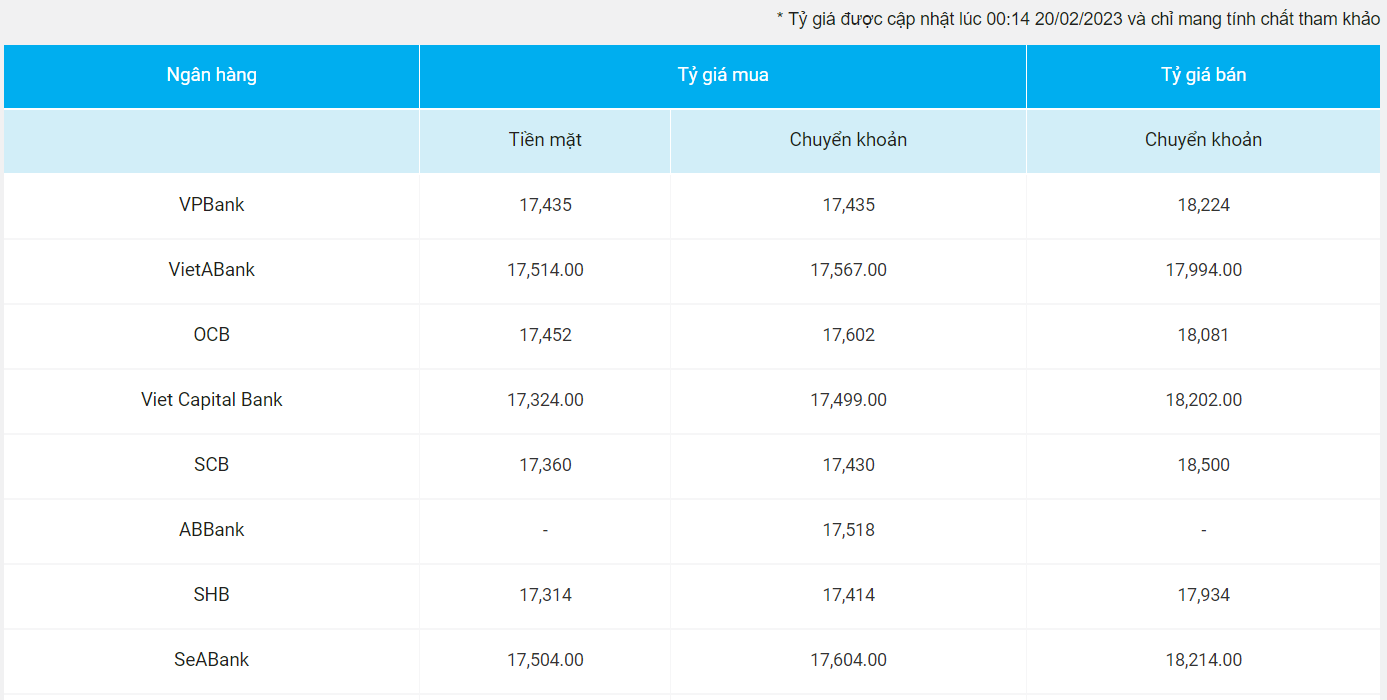Screen dimensions: 1387x700
Task: Select VietABank's cash rate 17,514.00
Action: [x=545, y=270]
